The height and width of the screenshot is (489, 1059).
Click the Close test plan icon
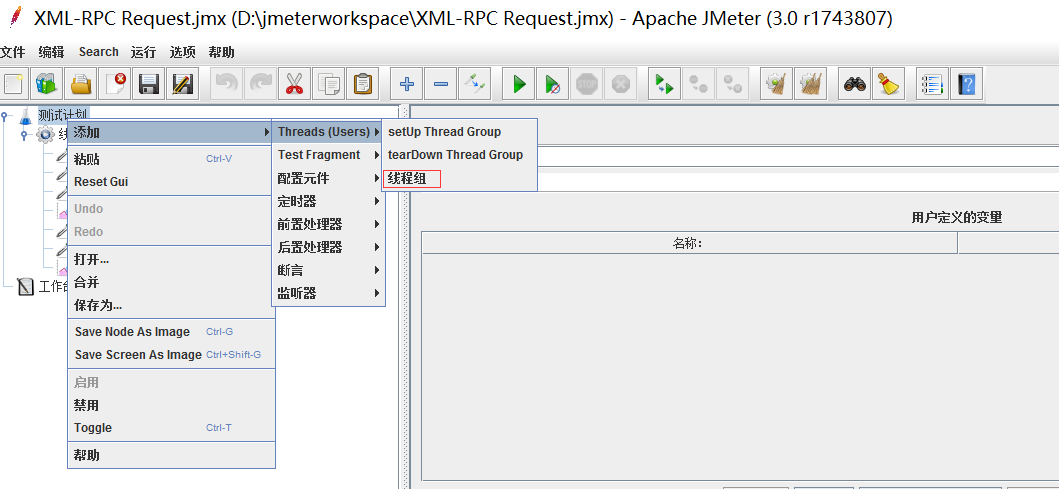click(115, 84)
